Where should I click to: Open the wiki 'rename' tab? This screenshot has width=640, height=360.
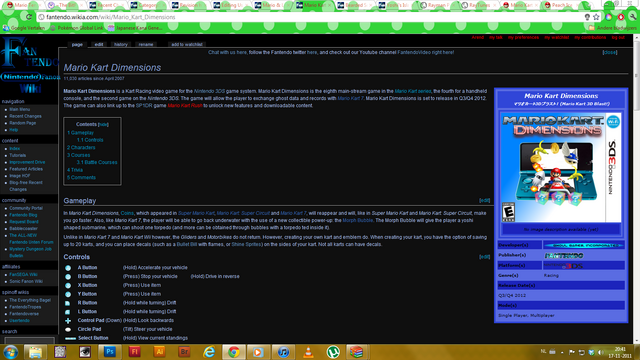click(x=146, y=44)
